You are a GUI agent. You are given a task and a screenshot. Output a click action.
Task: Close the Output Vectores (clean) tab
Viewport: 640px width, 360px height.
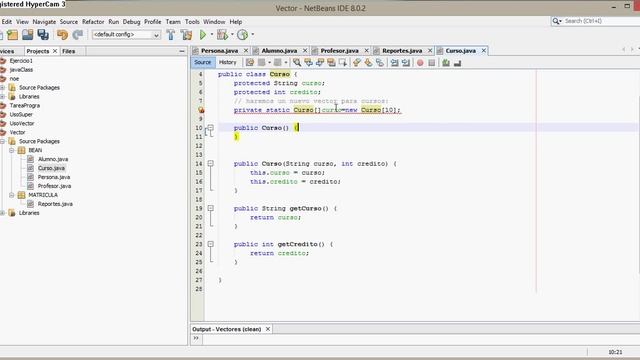(x=268, y=329)
